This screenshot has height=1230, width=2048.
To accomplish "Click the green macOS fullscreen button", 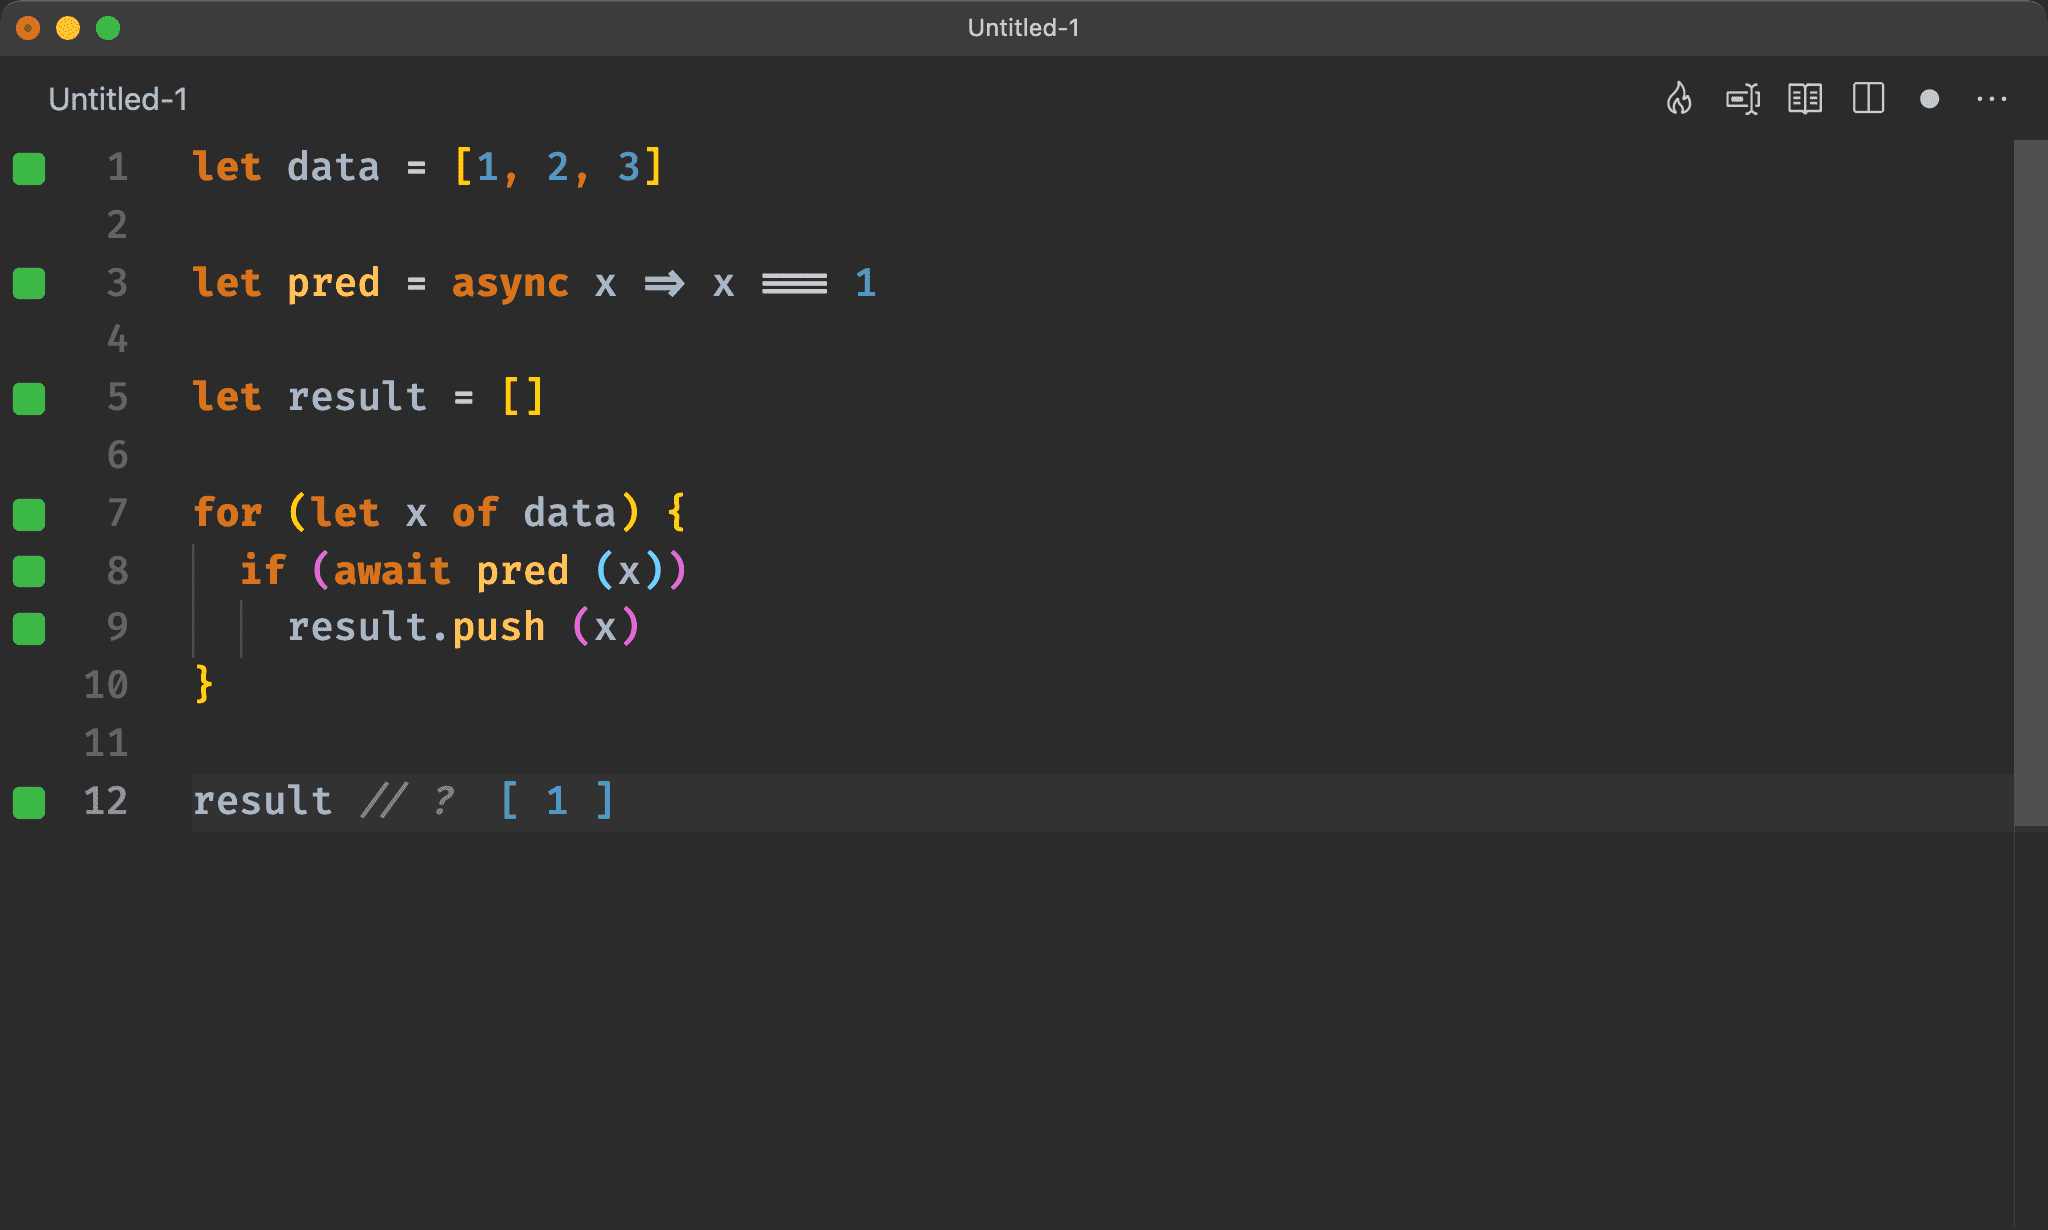I will (108, 28).
